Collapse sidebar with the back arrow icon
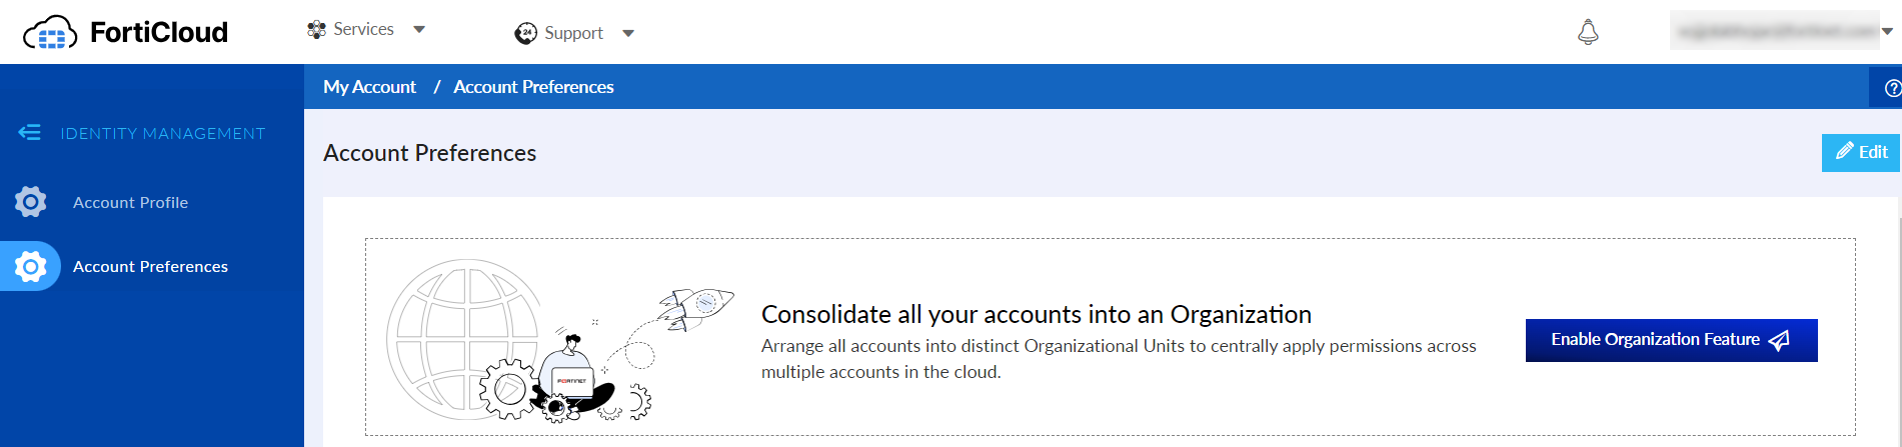This screenshot has height=447, width=1902. click(29, 132)
